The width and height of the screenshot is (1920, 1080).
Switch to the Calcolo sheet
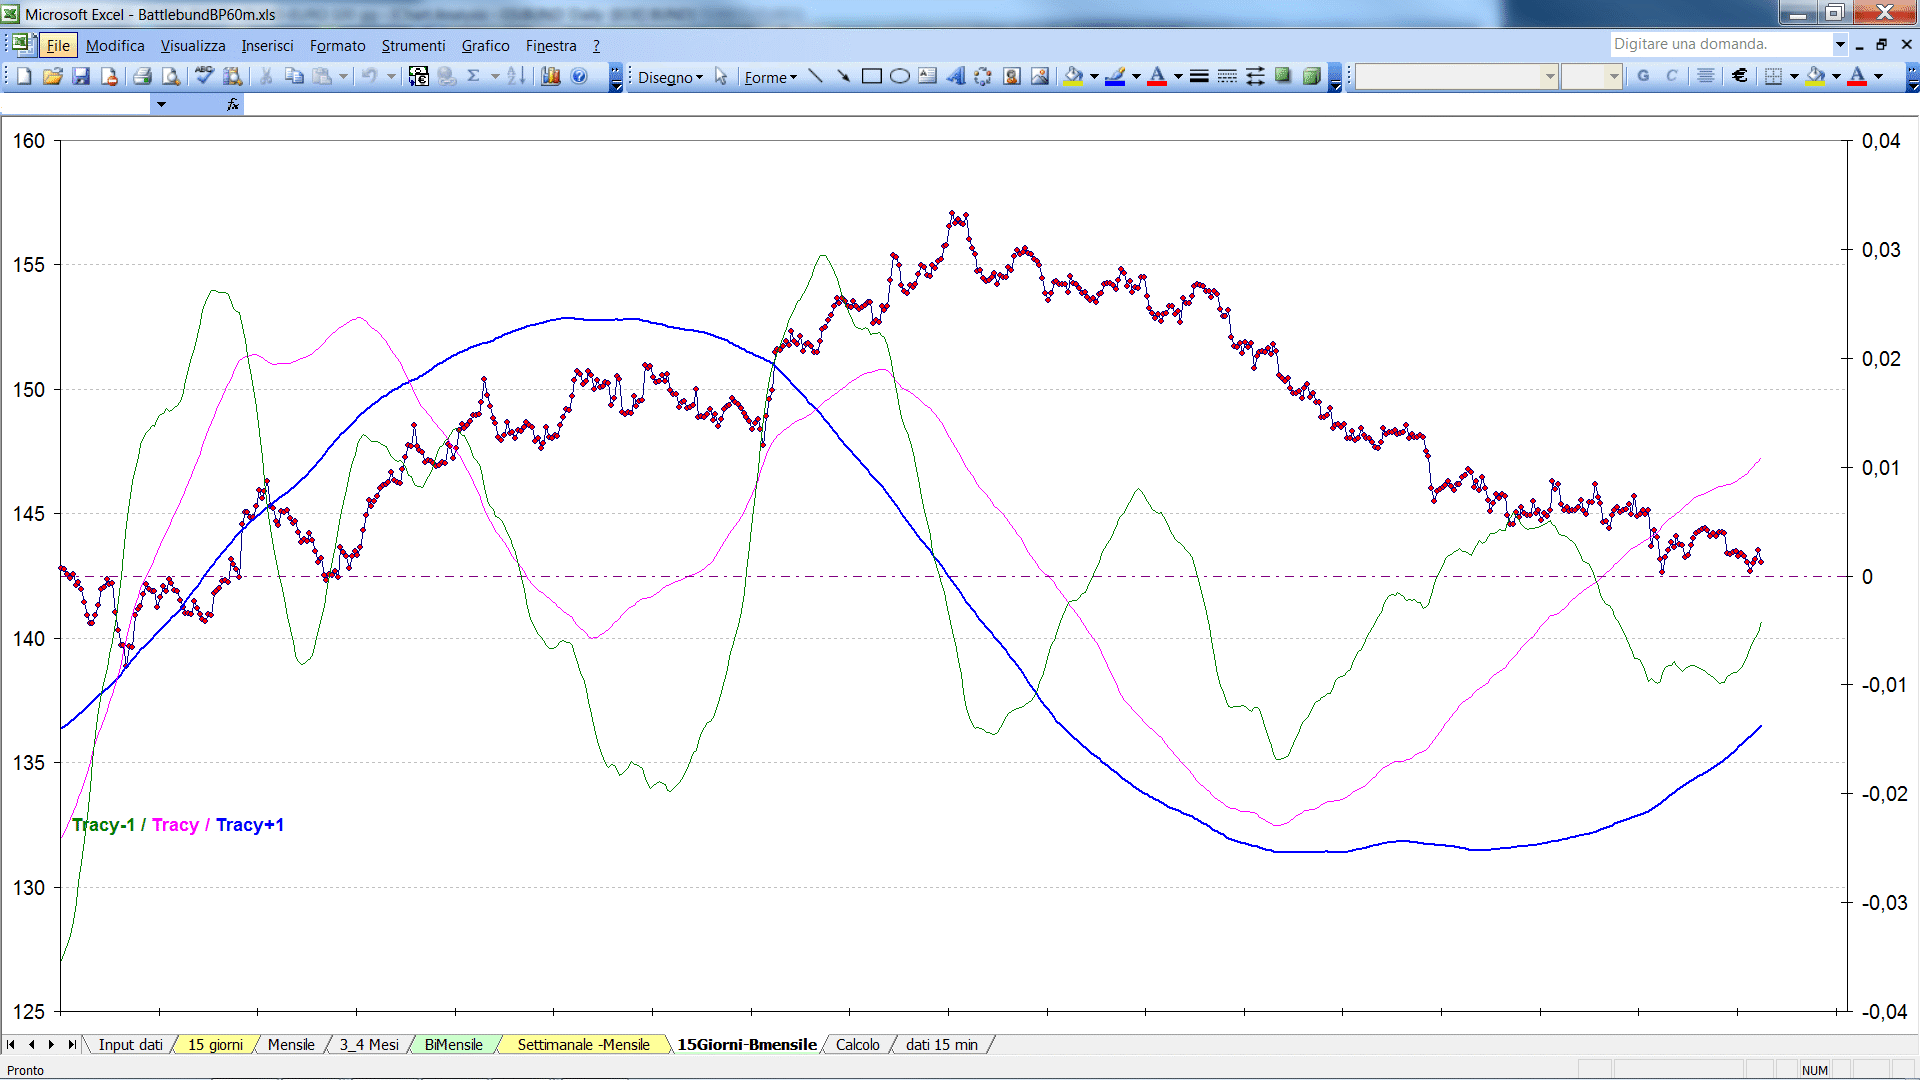857,1044
